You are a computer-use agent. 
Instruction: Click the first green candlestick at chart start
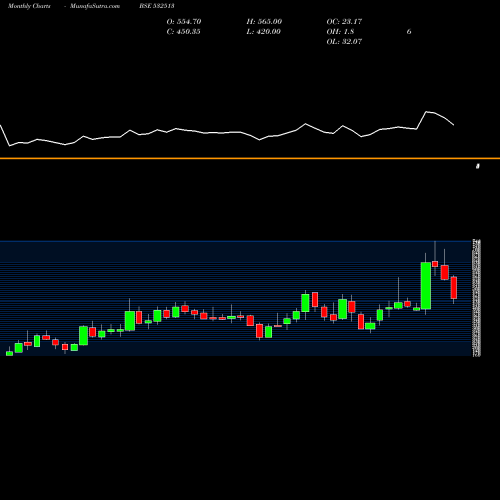pos(10,353)
